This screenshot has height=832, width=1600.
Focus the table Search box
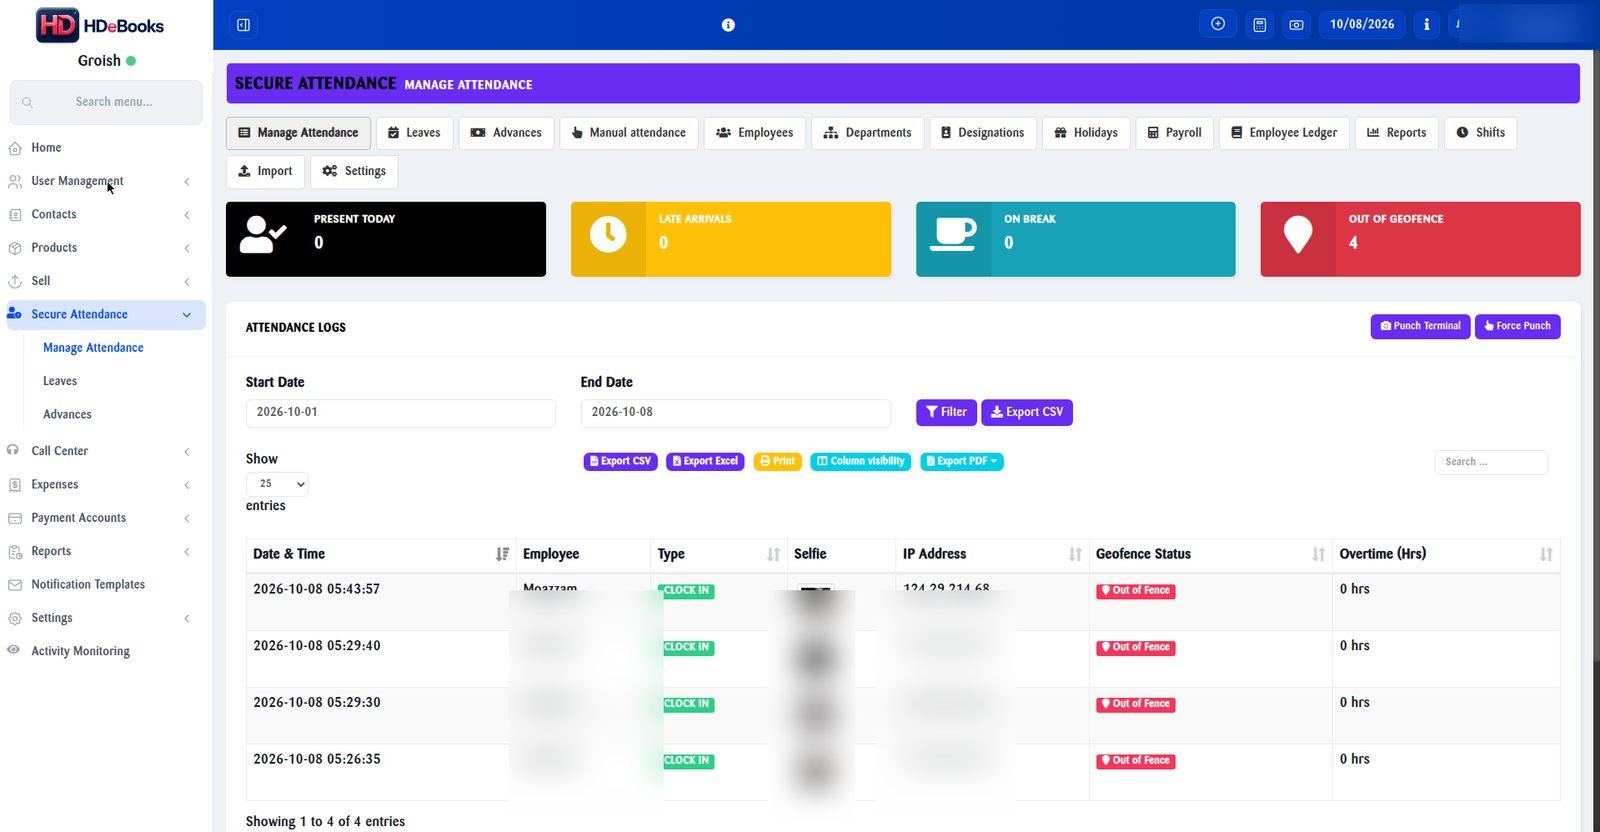pyautogui.click(x=1491, y=462)
